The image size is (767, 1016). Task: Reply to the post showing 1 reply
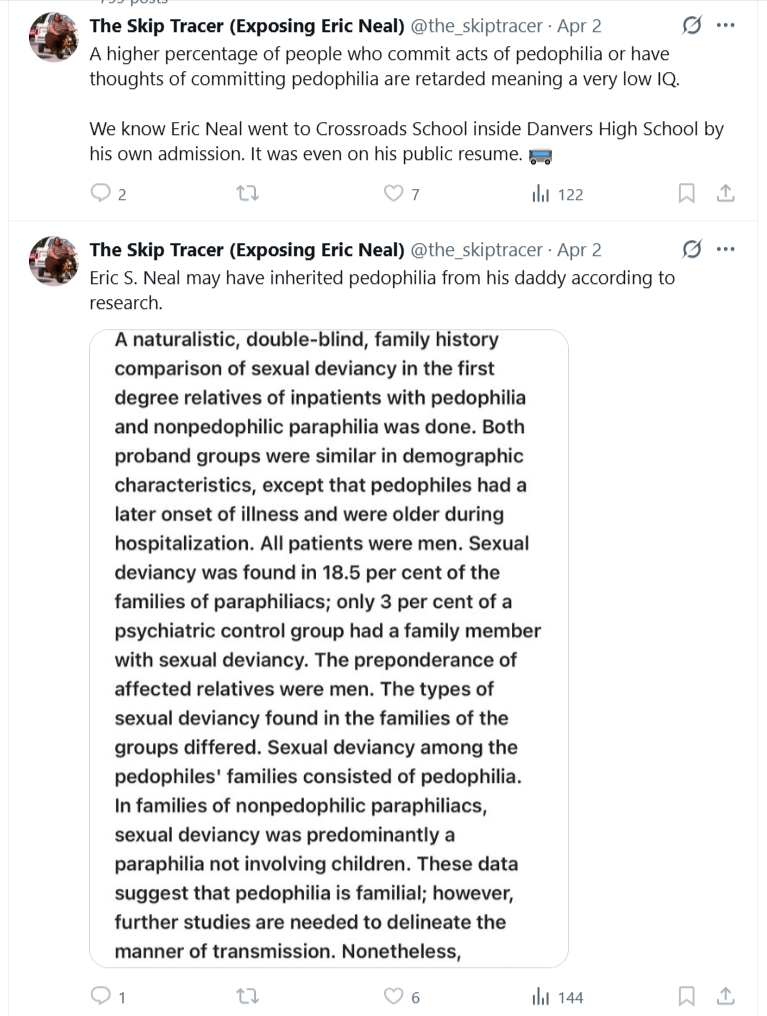click(101, 996)
